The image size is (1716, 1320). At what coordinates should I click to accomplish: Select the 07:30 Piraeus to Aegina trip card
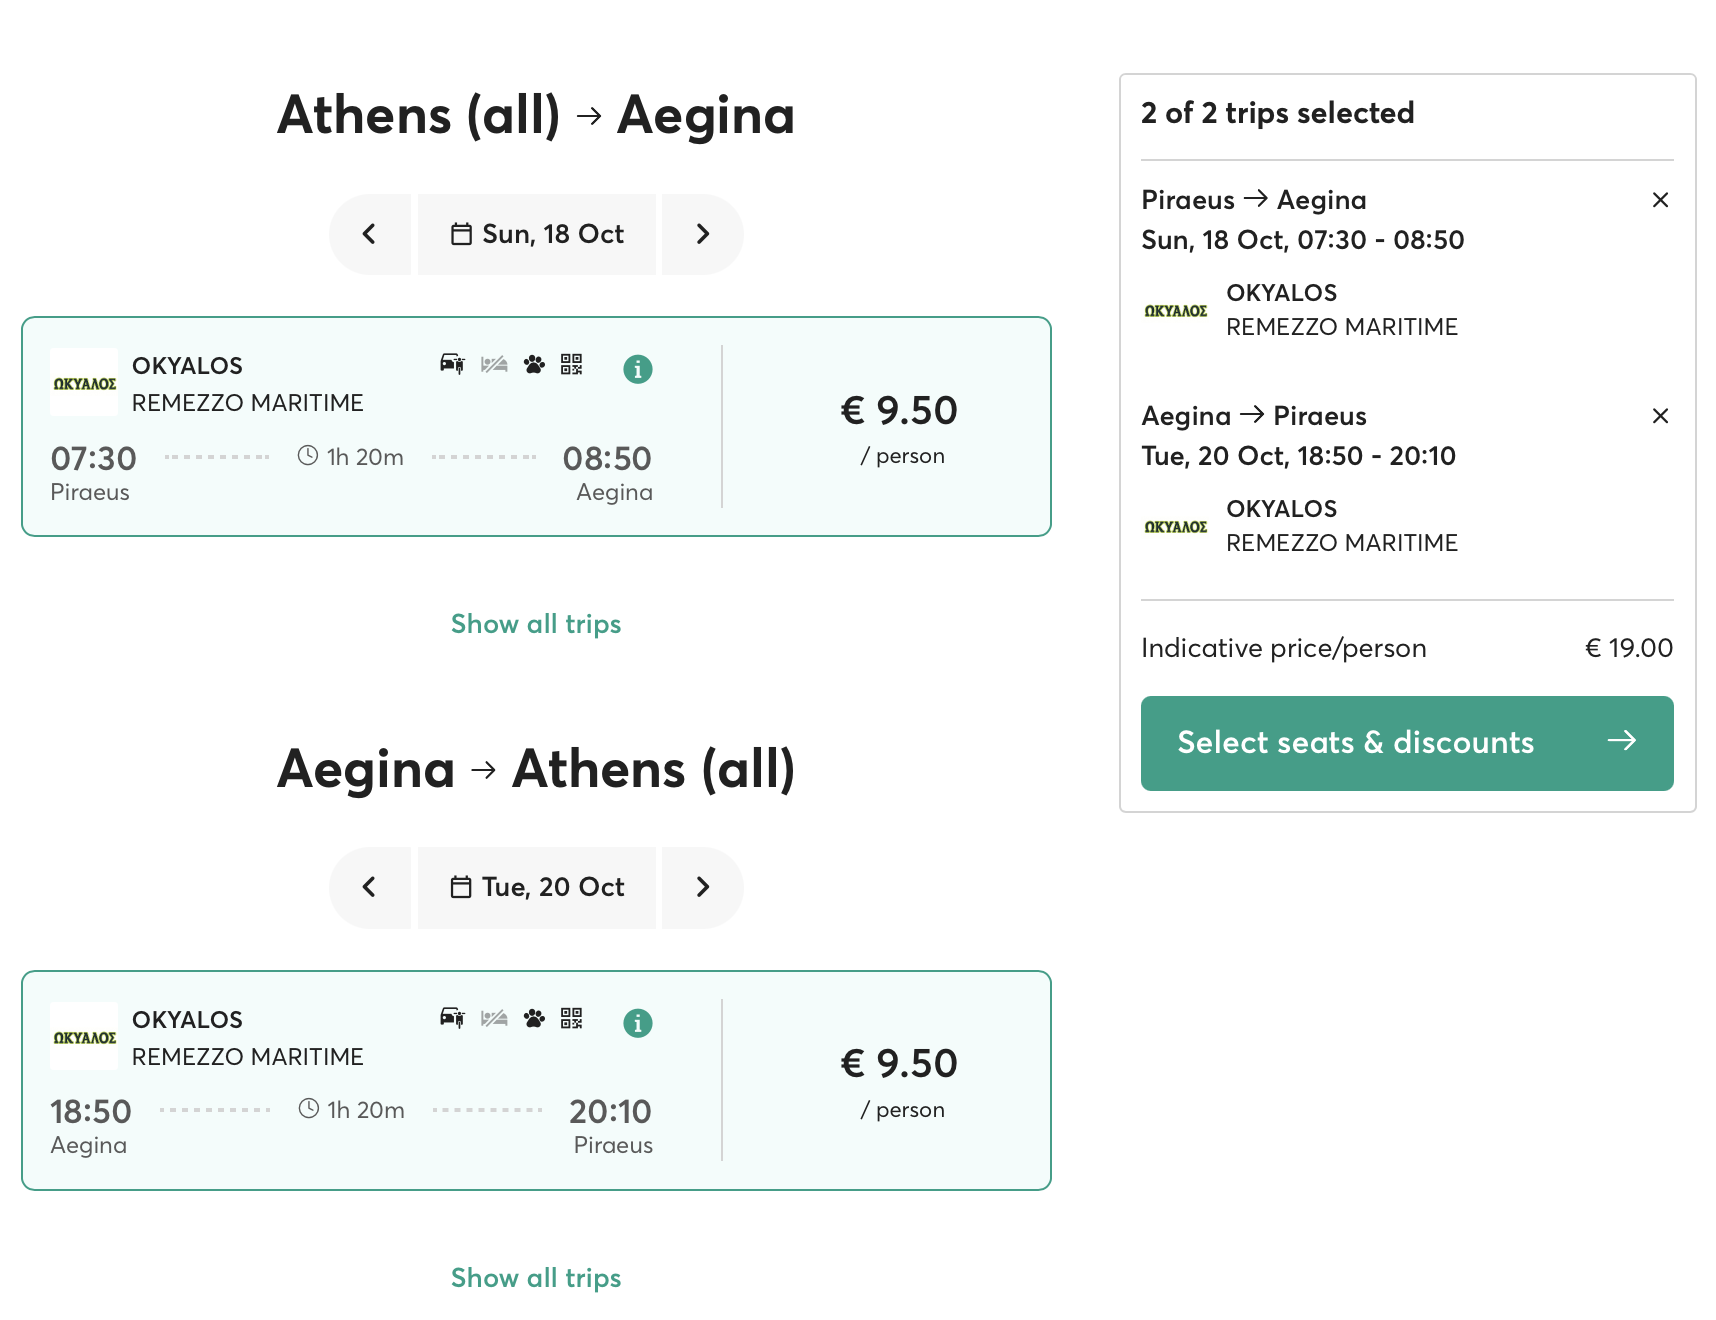(536, 427)
